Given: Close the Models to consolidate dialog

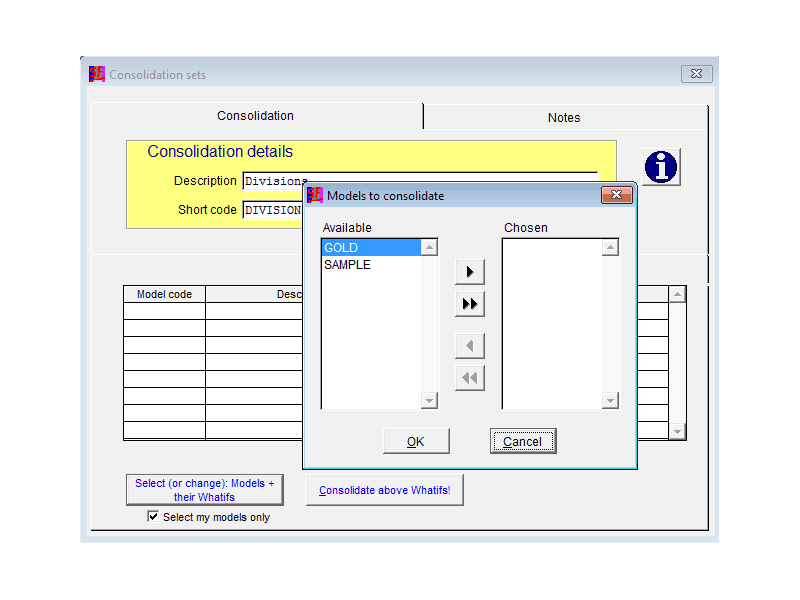Looking at the screenshot, I should pos(616,195).
